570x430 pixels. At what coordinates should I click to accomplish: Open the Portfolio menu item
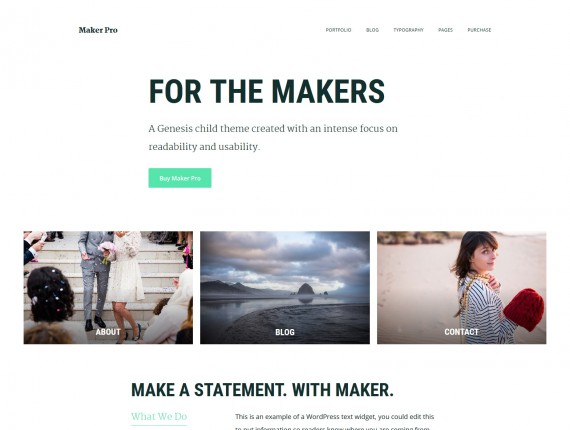tap(338, 30)
